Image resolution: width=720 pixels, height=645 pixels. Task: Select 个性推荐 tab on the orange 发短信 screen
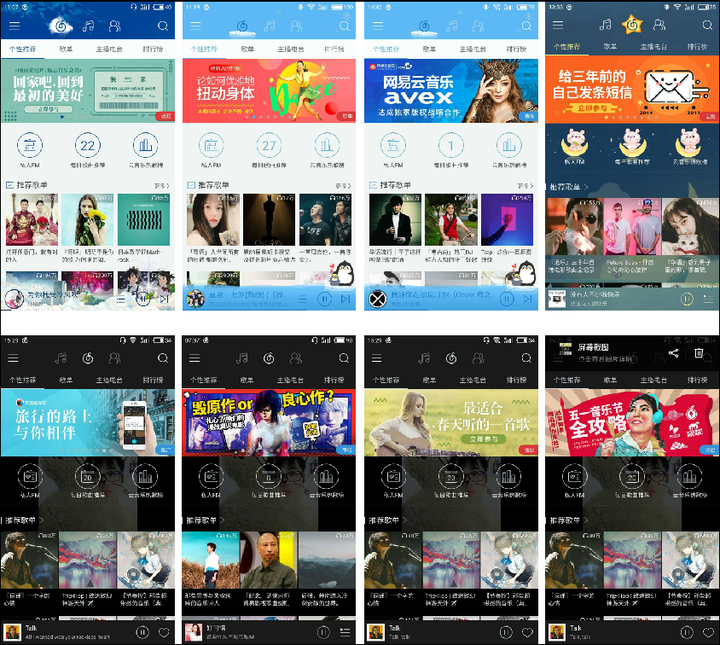coord(567,47)
